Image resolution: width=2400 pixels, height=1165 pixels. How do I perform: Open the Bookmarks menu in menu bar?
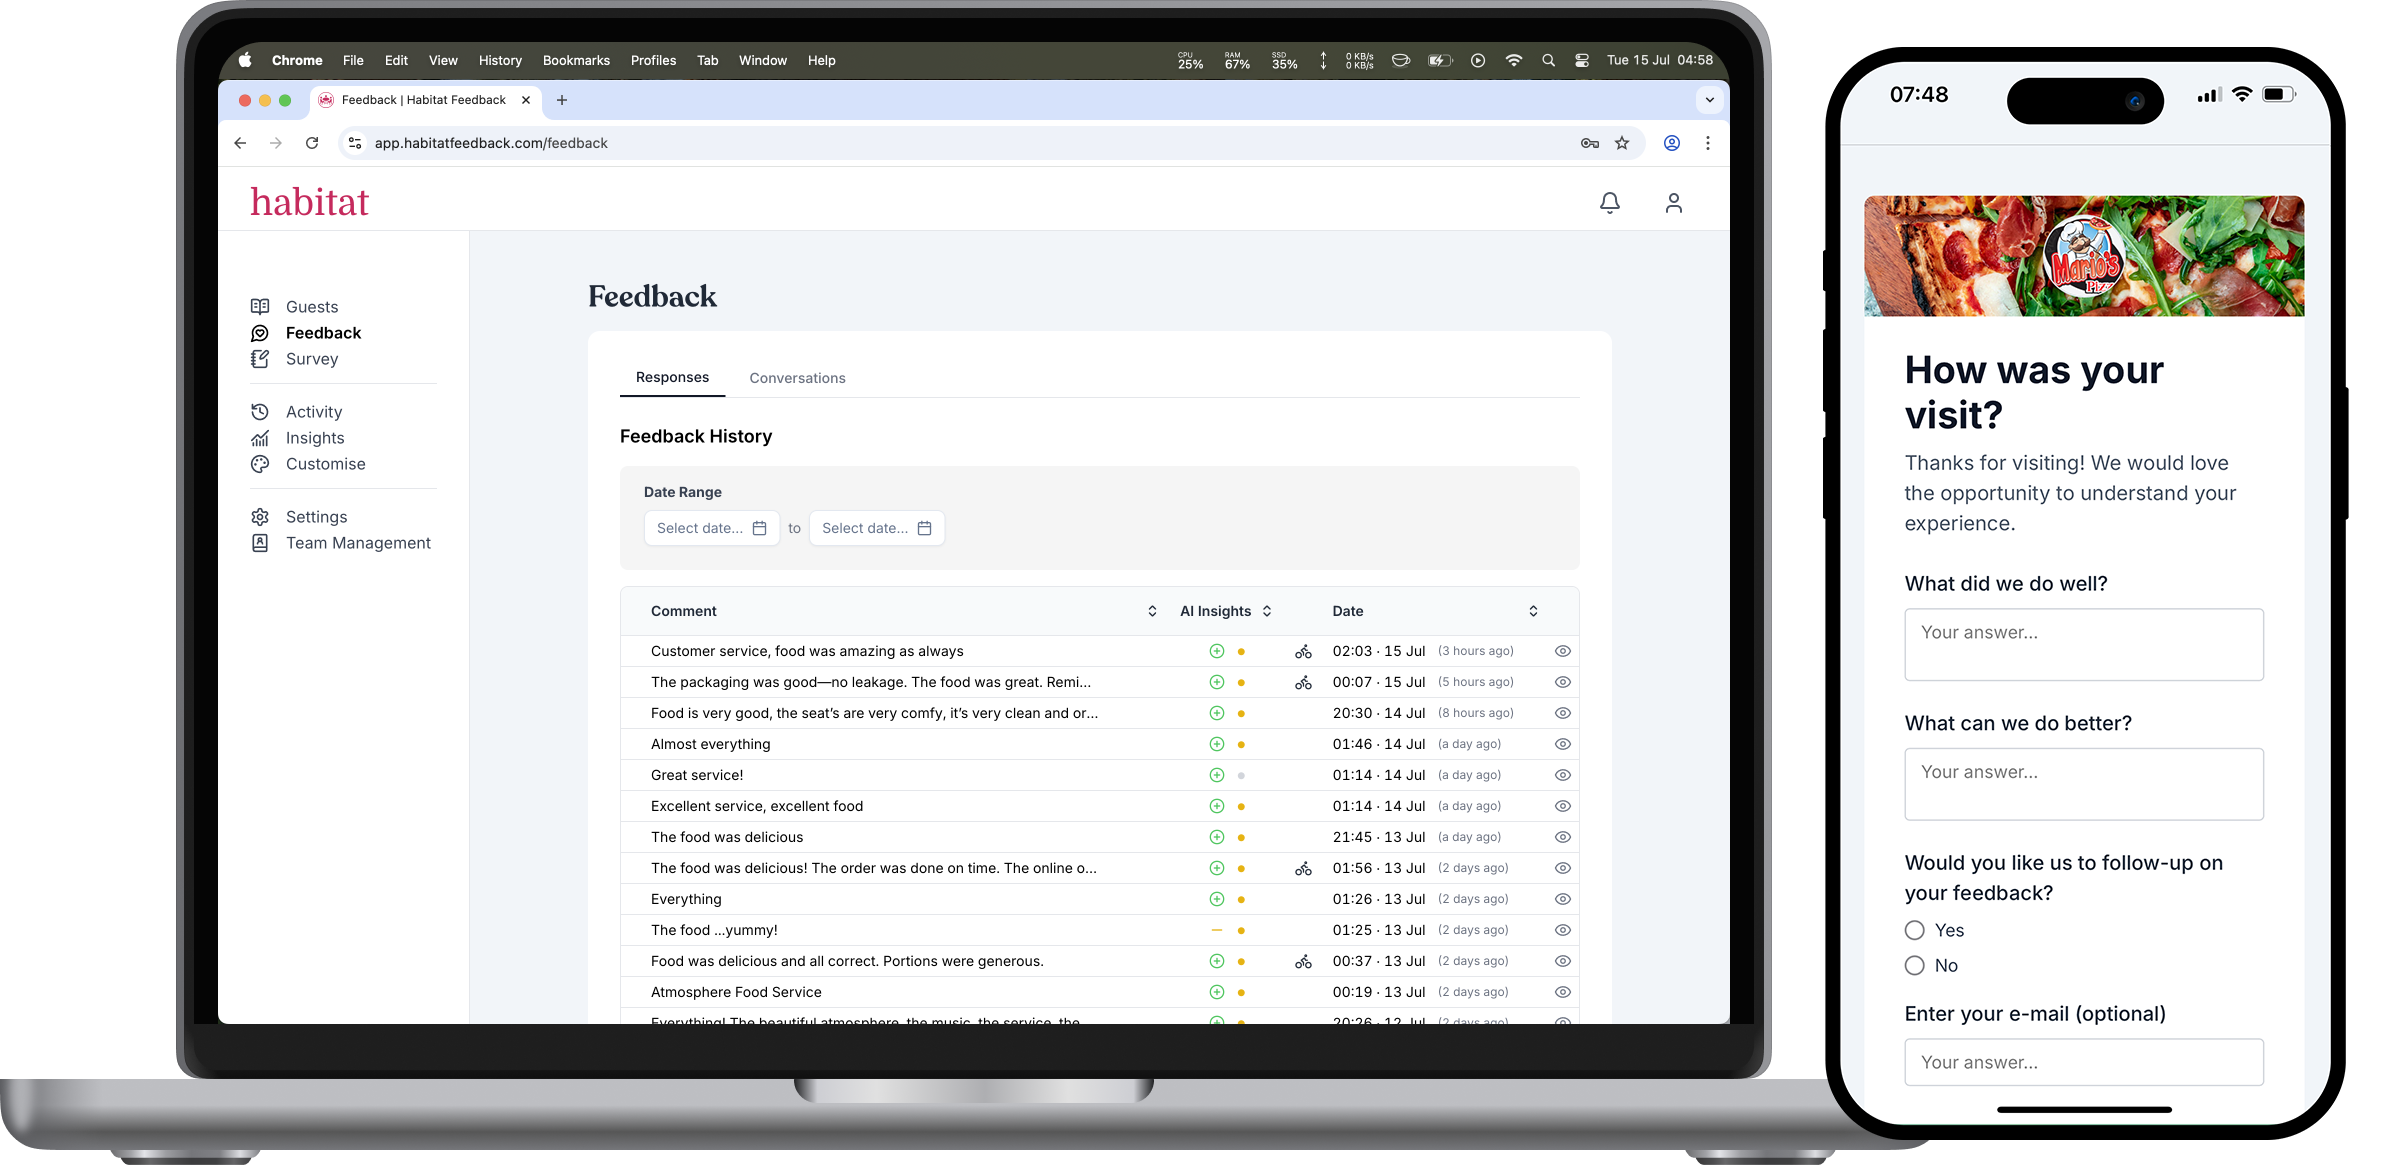tap(576, 60)
